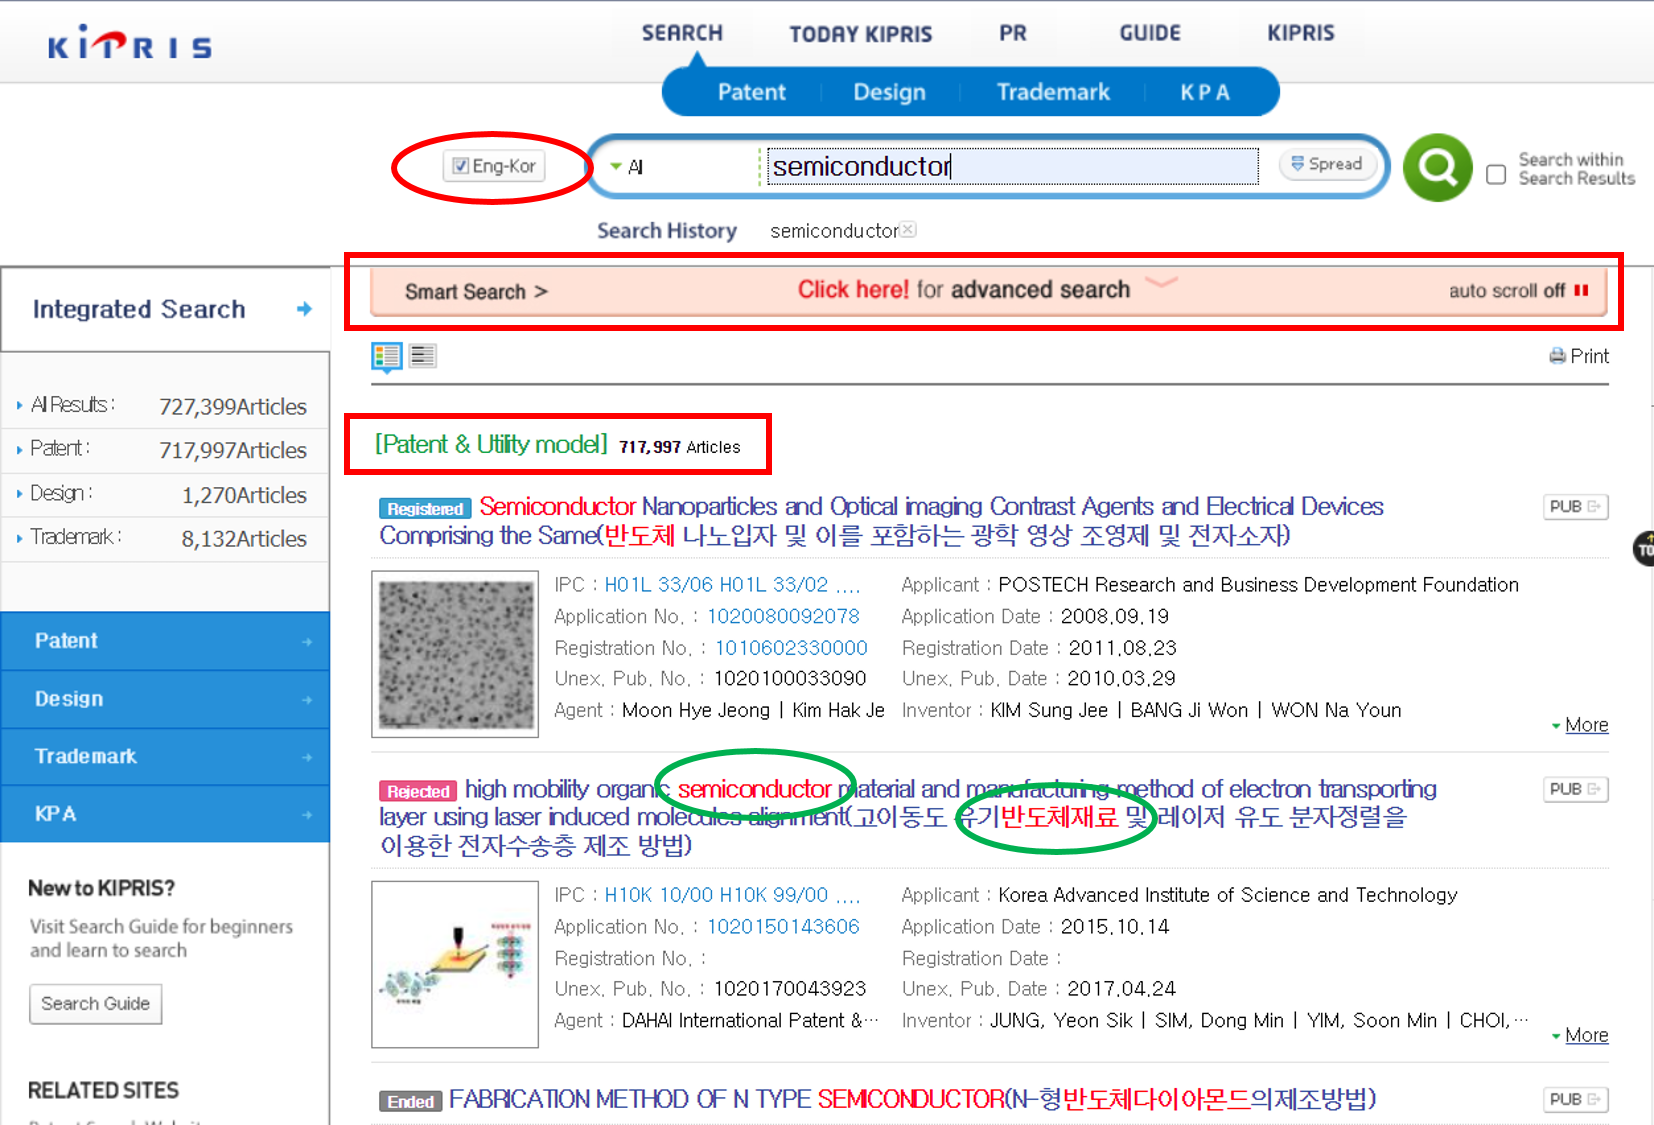
Task: Enable Search within Search Results checkbox
Action: click(x=1496, y=174)
